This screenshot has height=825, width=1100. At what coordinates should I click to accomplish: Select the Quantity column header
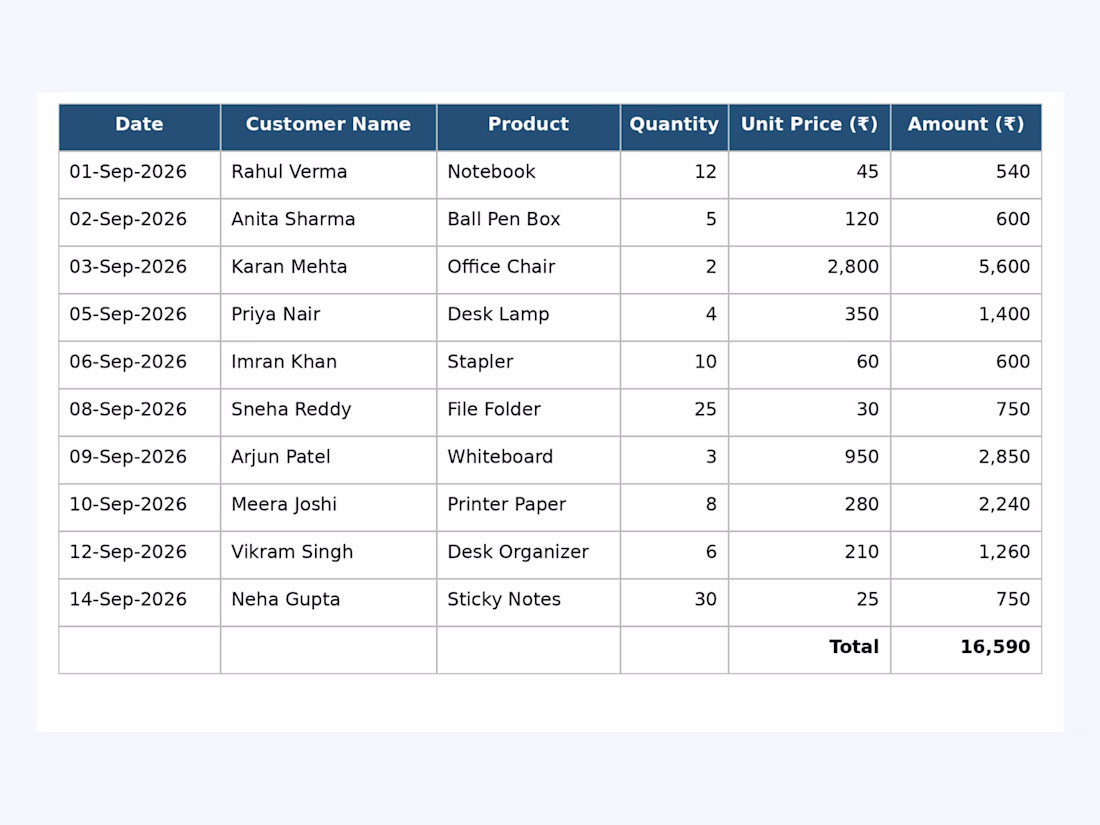(x=674, y=127)
